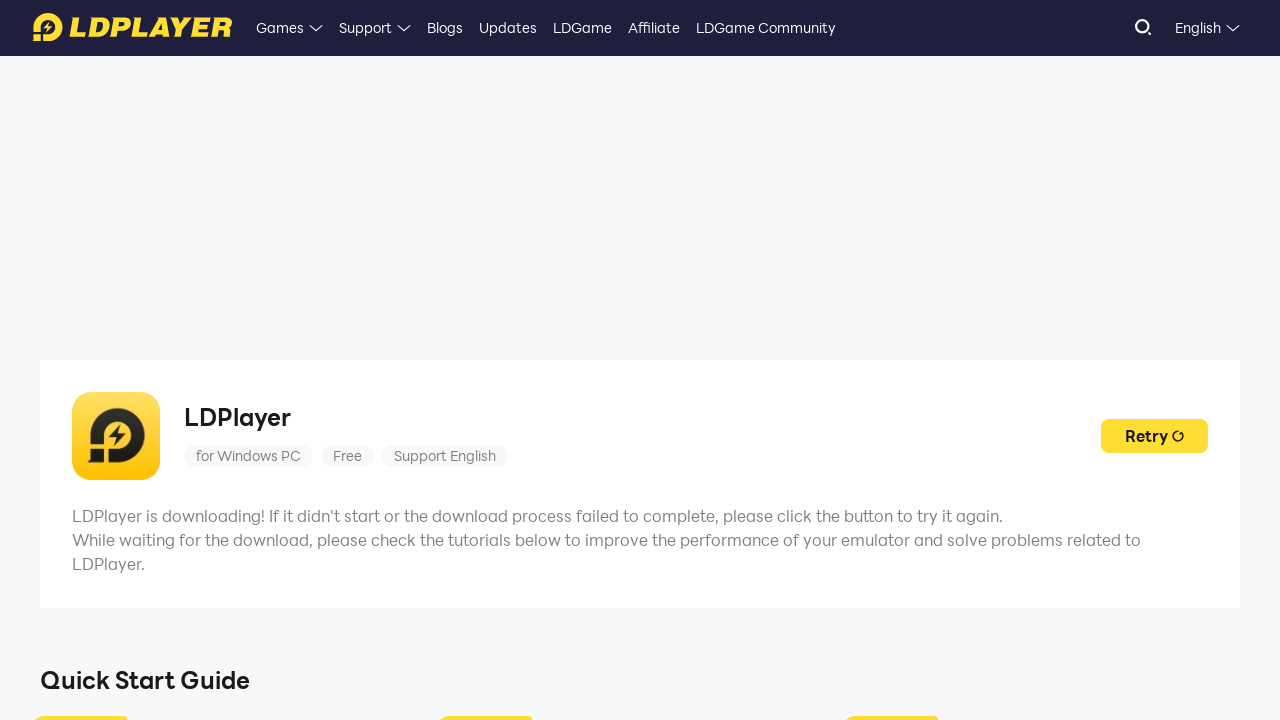
Task: Click the Retry download button
Action: click(1154, 436)
